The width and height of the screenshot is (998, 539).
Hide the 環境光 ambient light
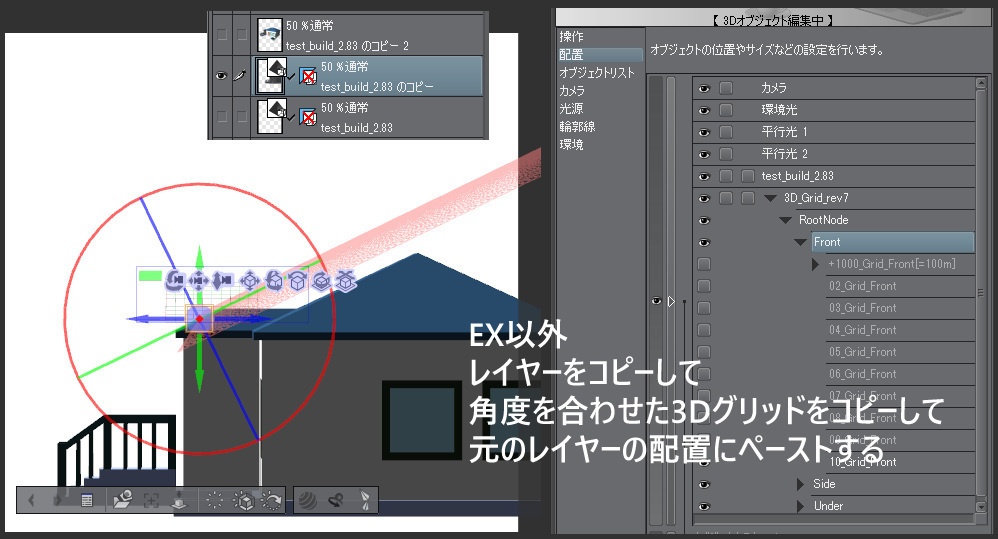704,110
